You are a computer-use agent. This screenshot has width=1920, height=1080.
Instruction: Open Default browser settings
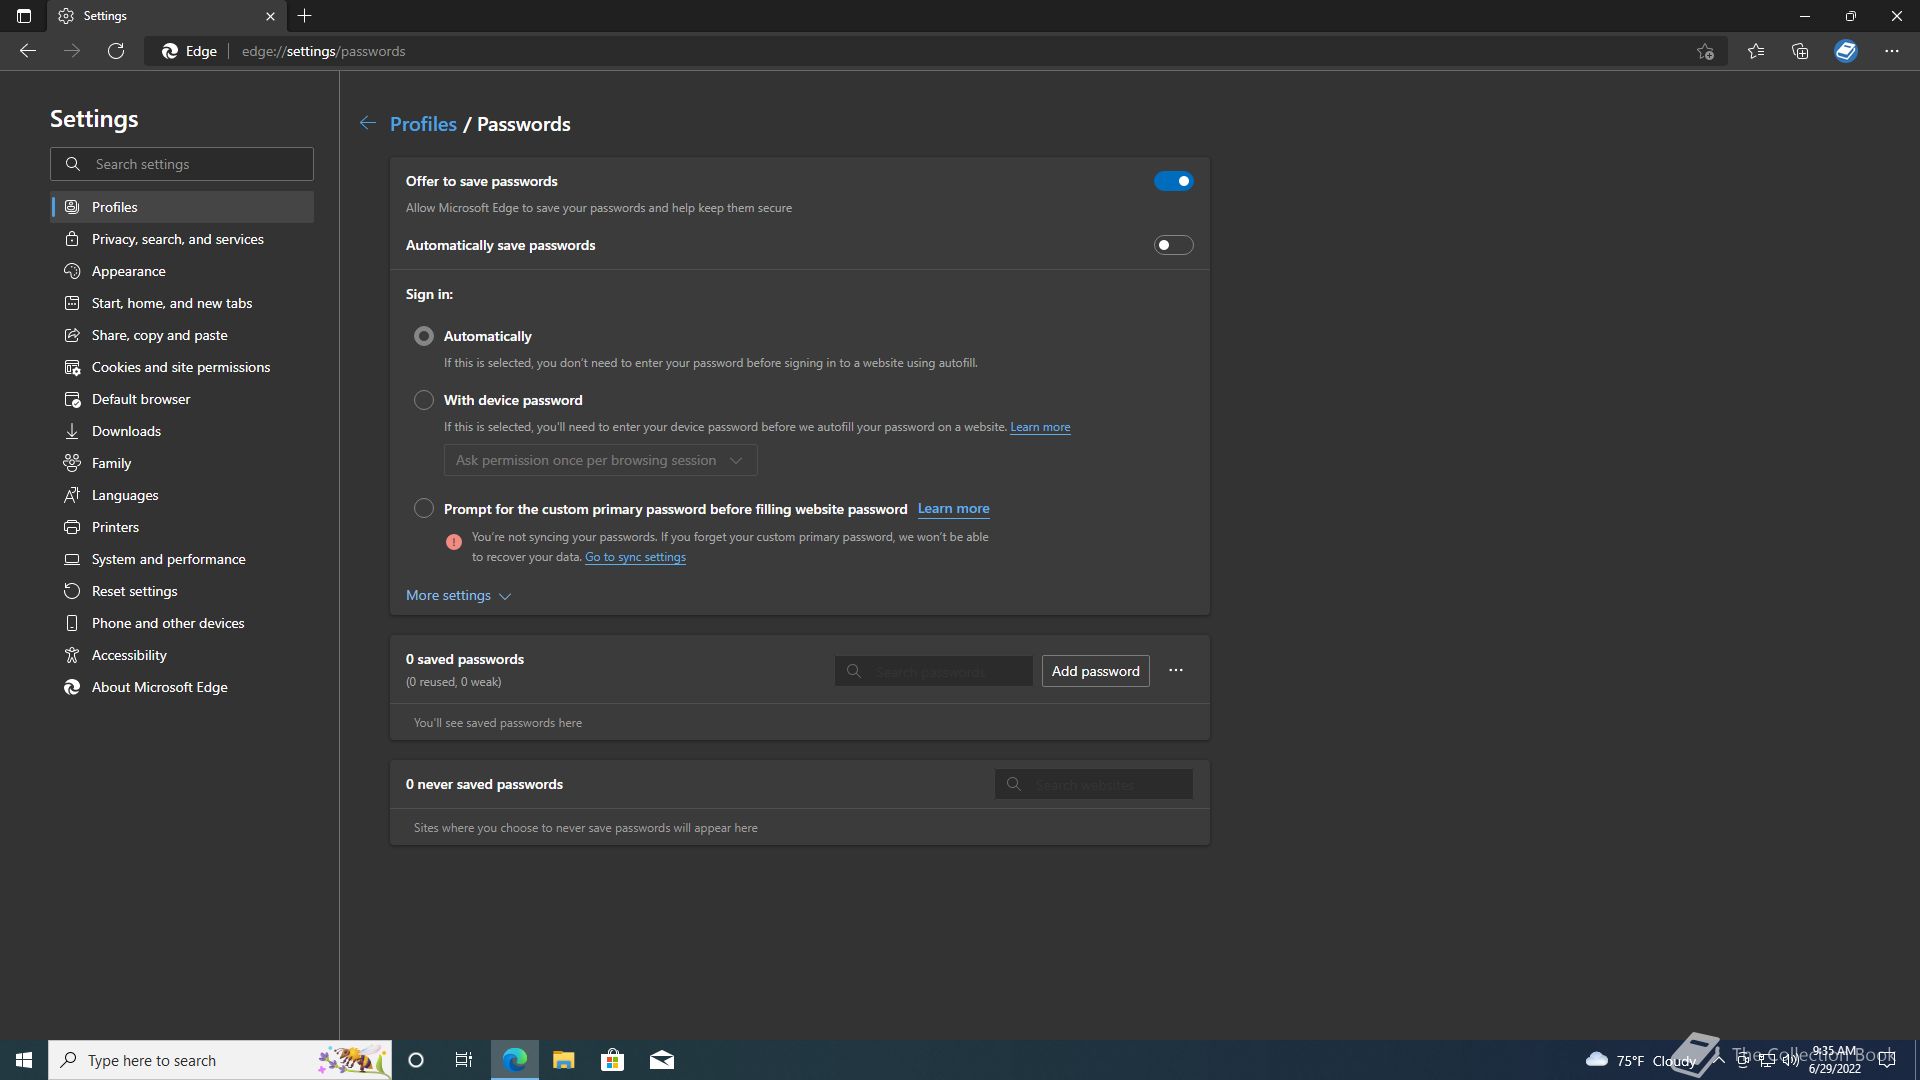pyautogui.click(x=182, y=399)
